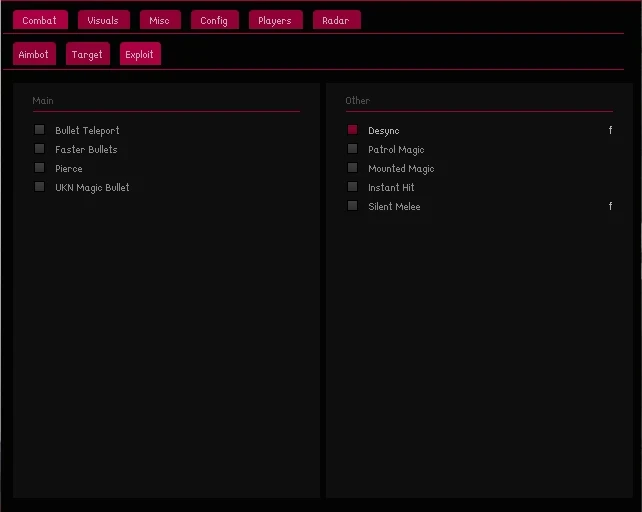This screenshot has width=642, height=512.
Task: Open the Combat tab
Action: (40, 20)
